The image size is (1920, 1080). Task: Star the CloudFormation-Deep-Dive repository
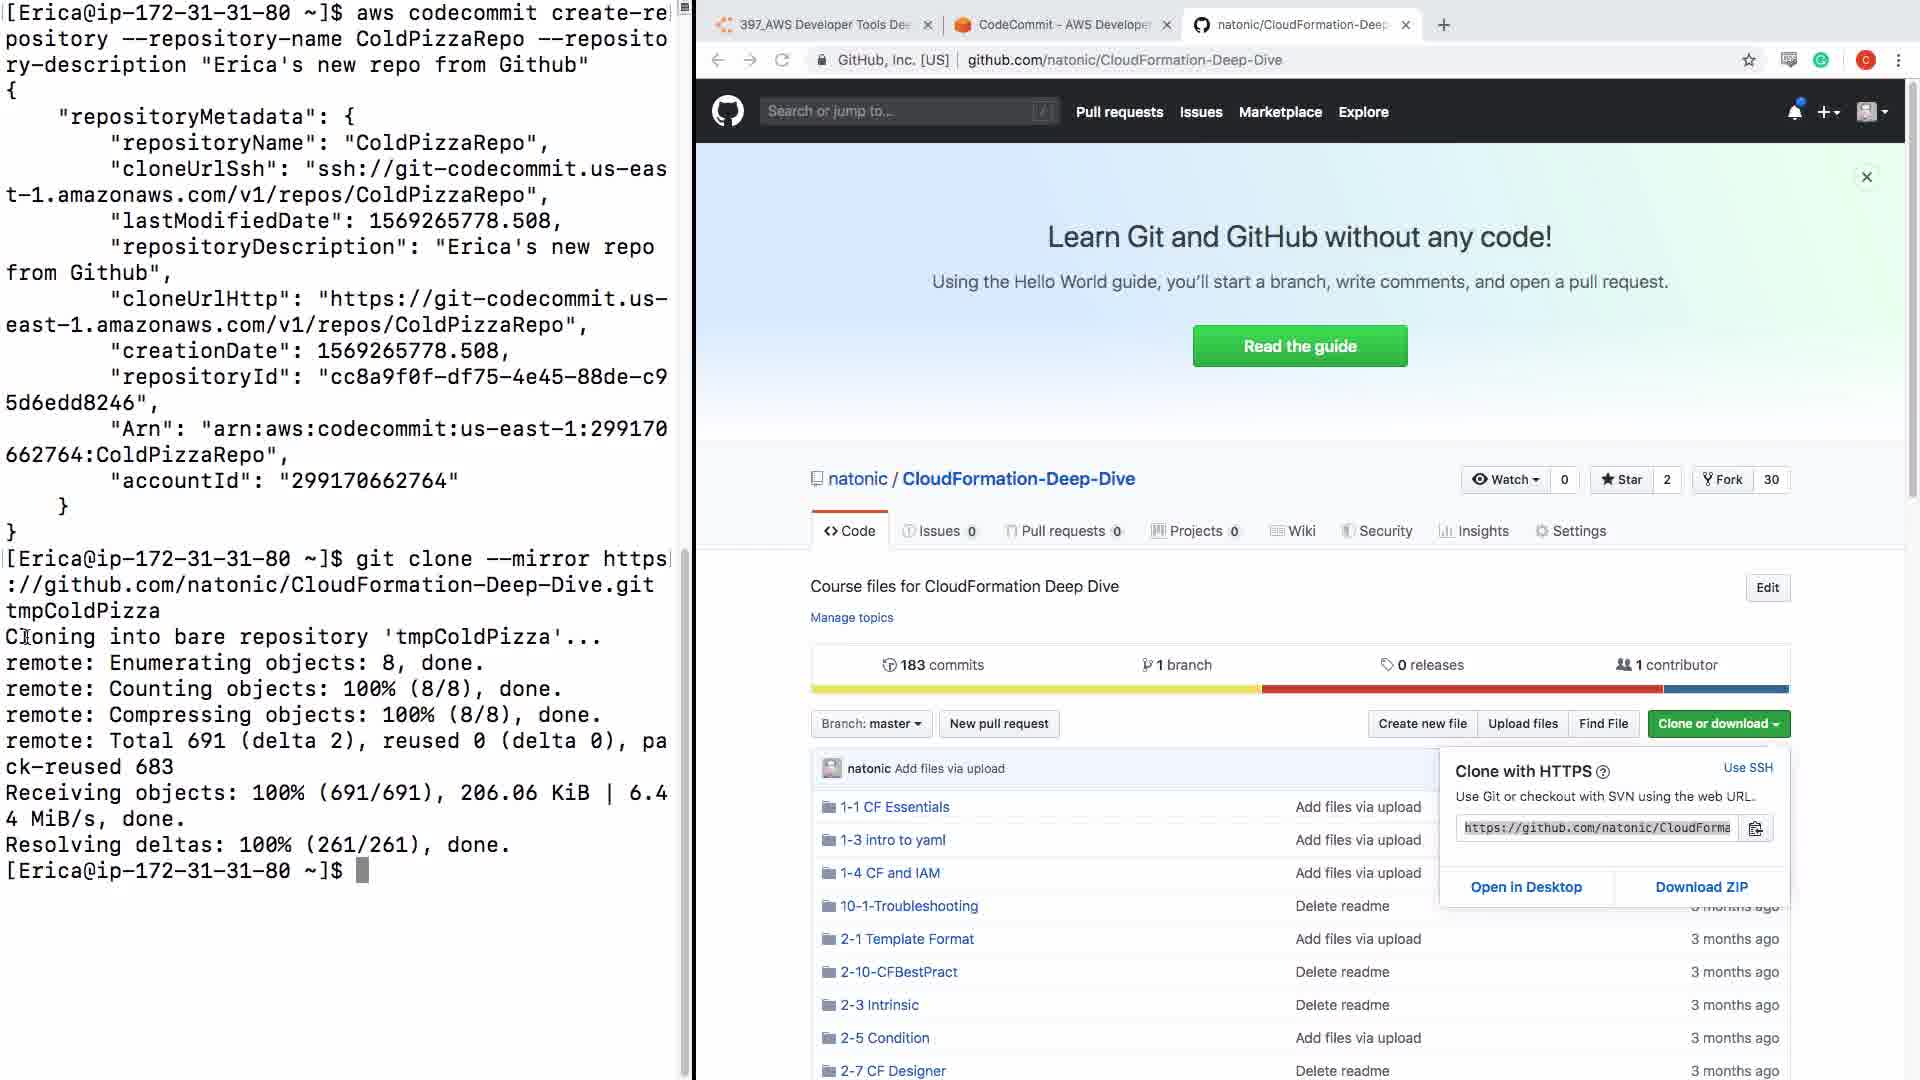[x=1621, y=479]
